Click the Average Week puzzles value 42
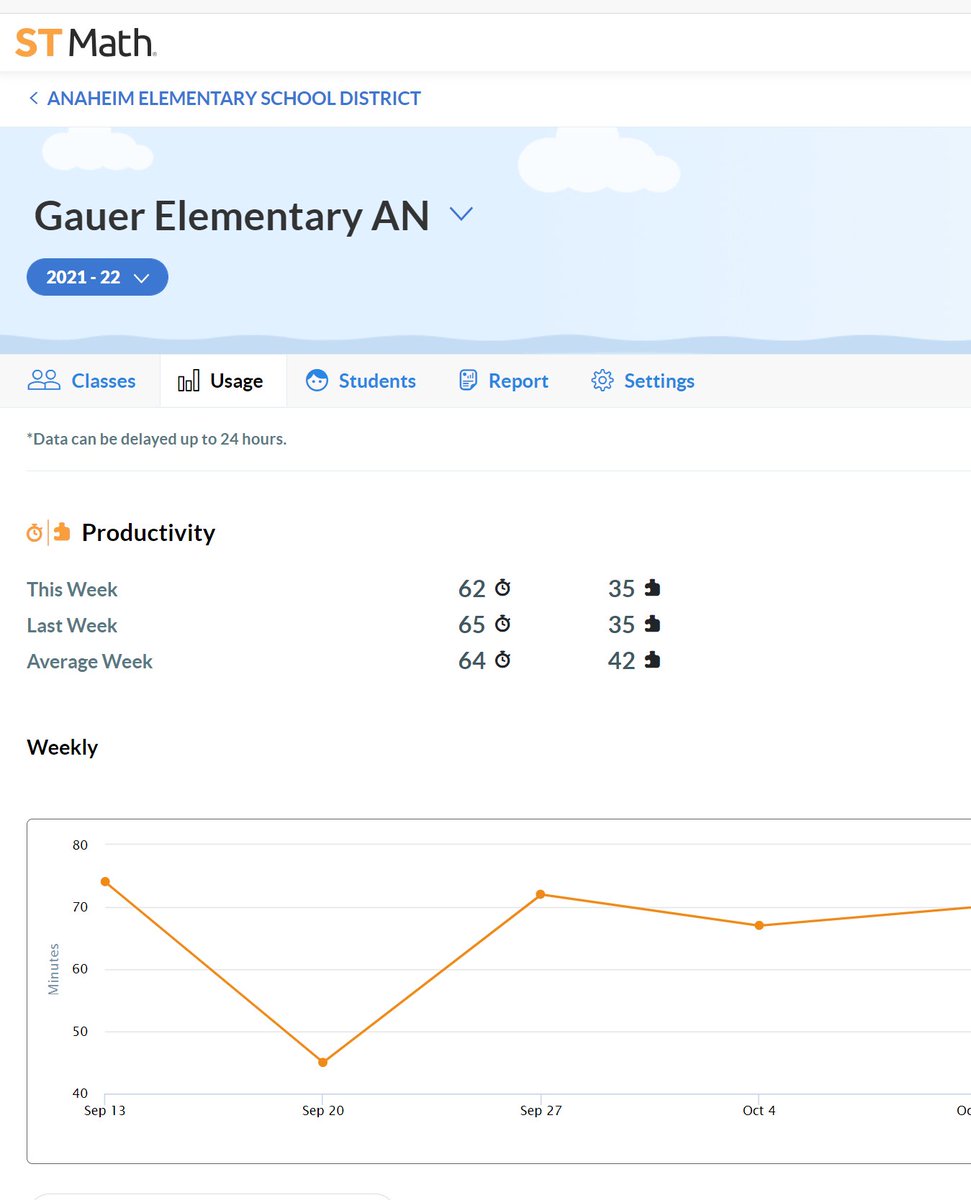Screen dimensions: 971x1200 [622, 660]
